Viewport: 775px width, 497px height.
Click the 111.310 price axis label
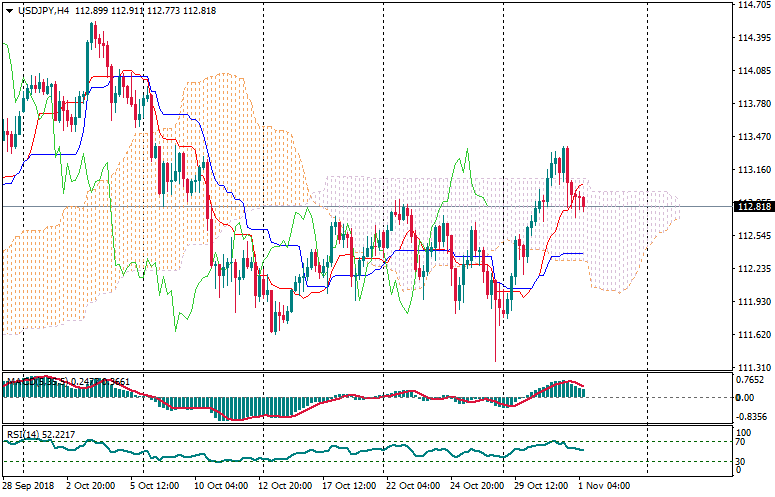click(x=752, y=367)
